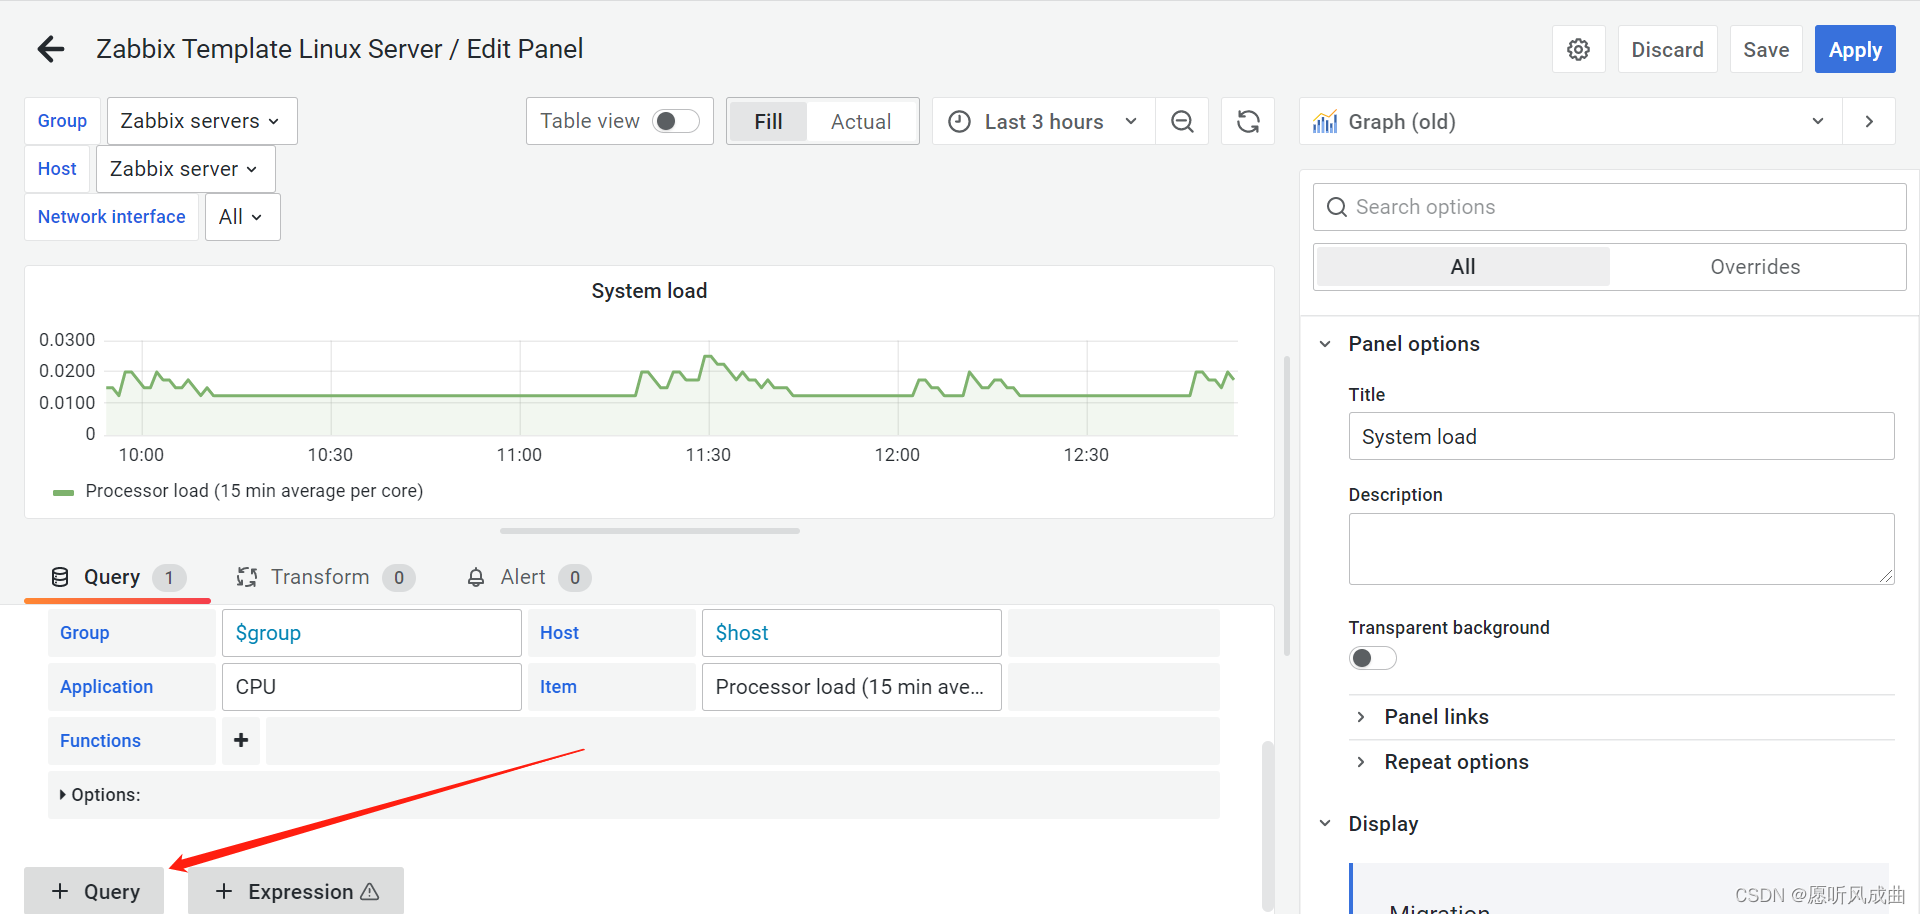
Task: Refresh the dashboard with the refresh icon
Action: [x=1248, y=121]
